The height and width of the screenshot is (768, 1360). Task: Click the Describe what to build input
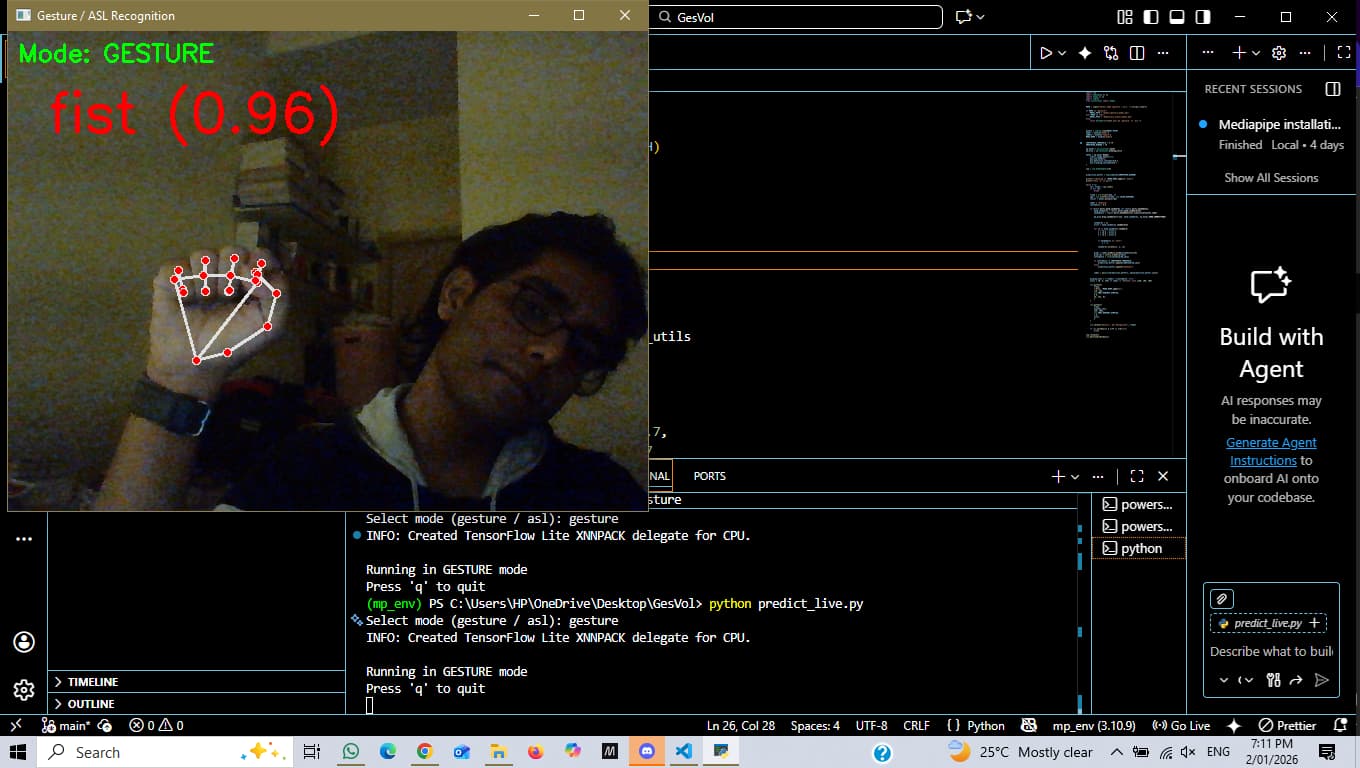[1270, 651]
